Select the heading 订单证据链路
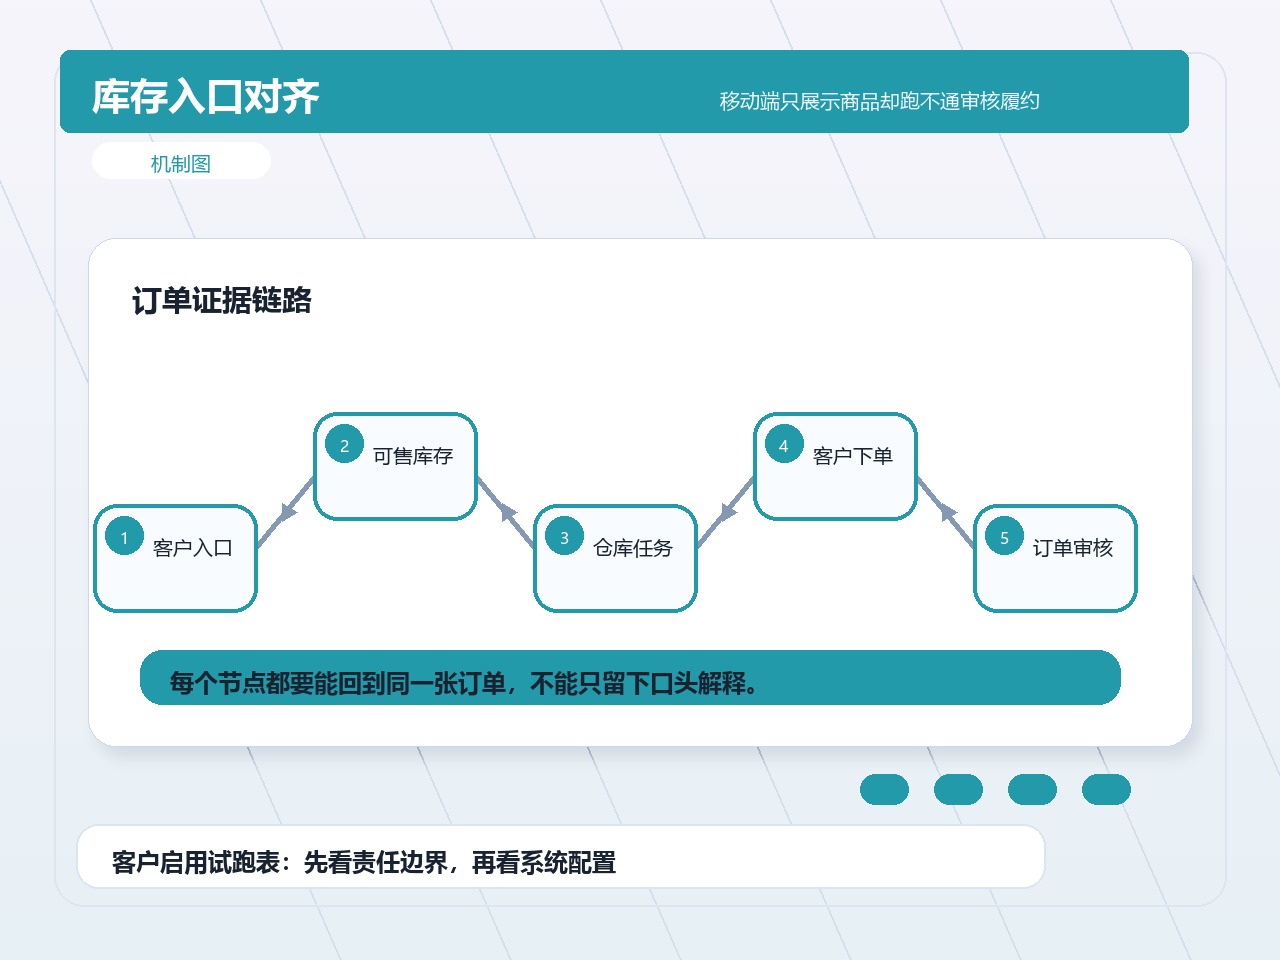This screenshot has width=1280, height=960. pos(222,300)
